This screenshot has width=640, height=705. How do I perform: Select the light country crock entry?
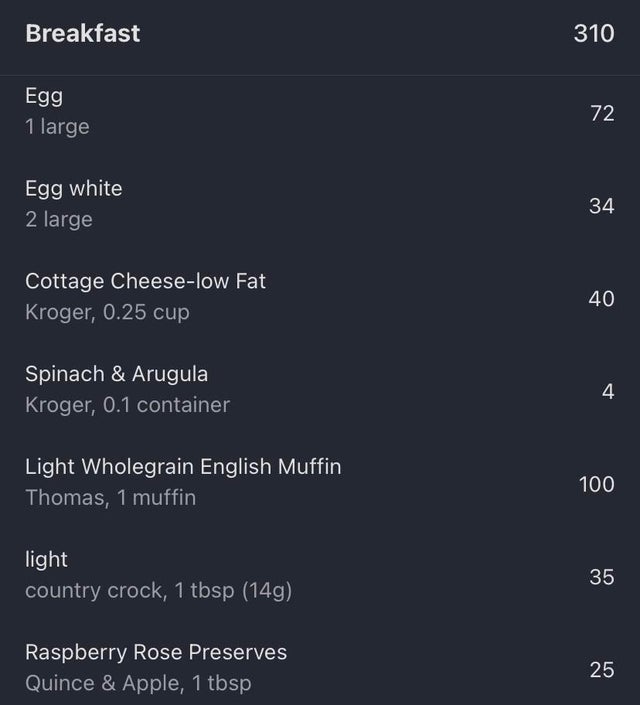(320, 575)
